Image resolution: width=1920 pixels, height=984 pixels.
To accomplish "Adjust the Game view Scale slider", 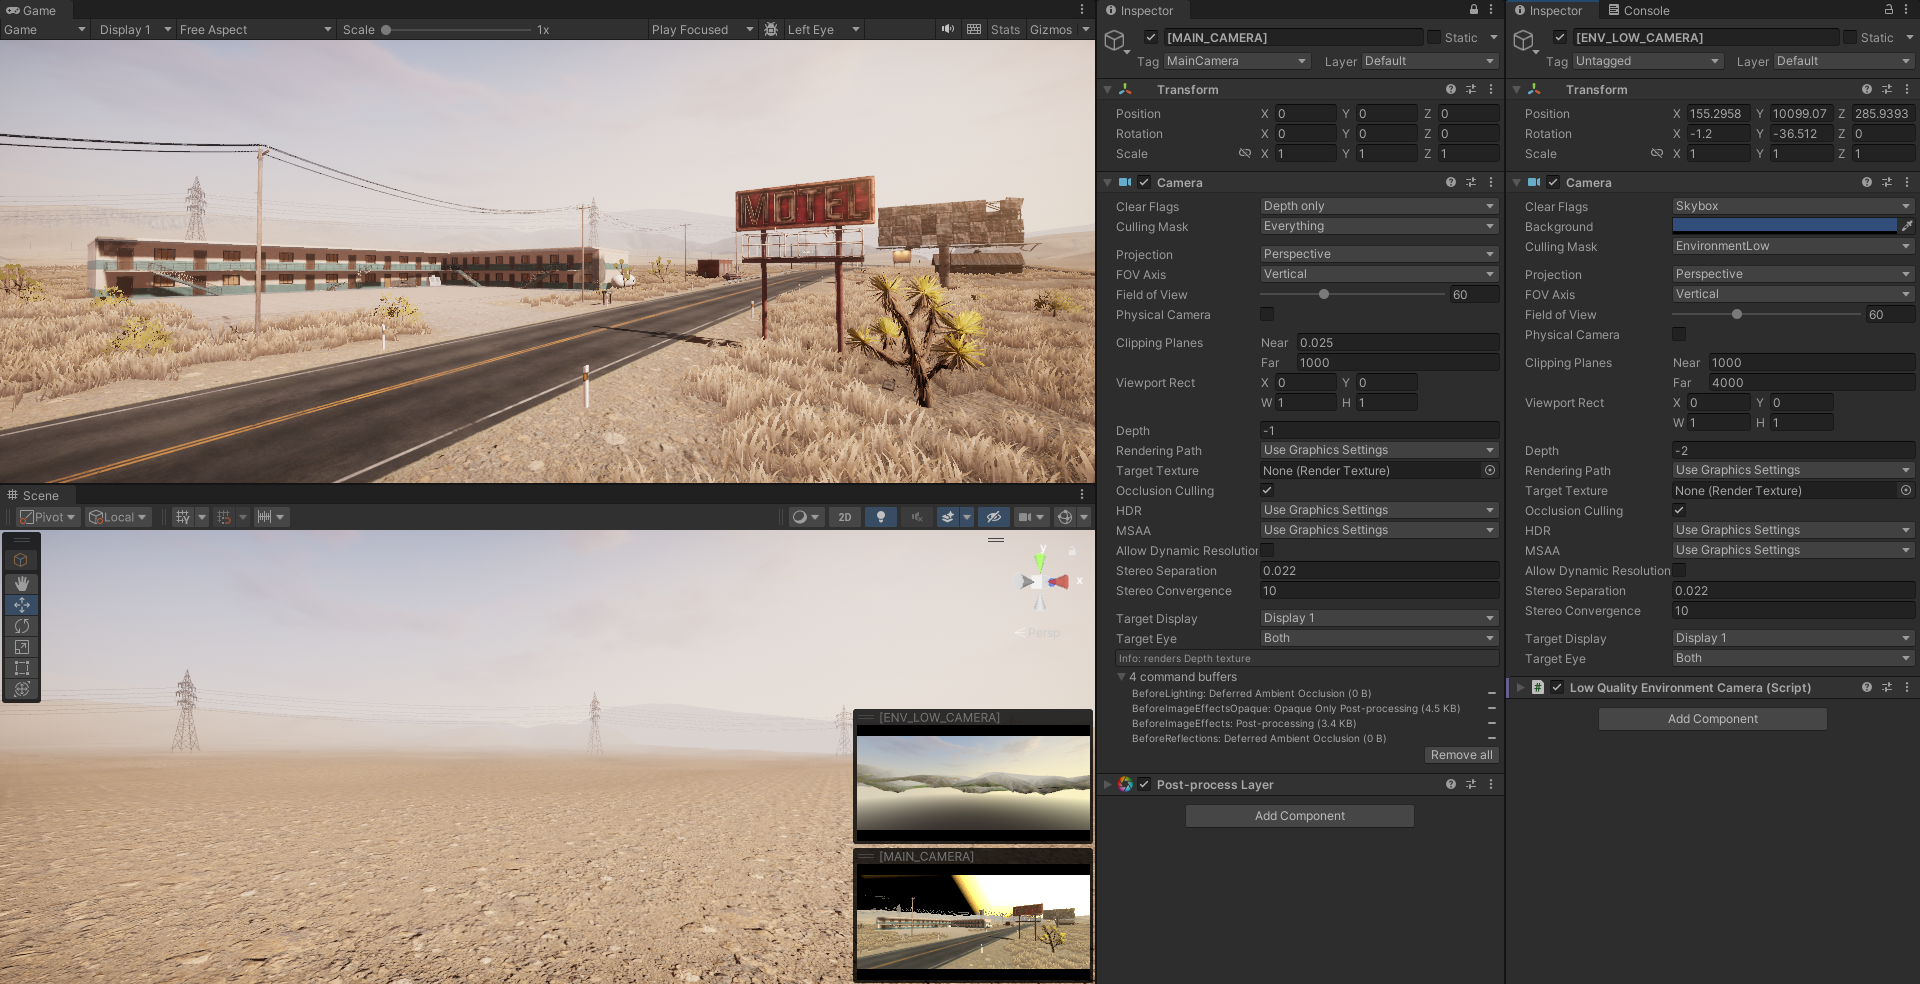I will 458,30.
